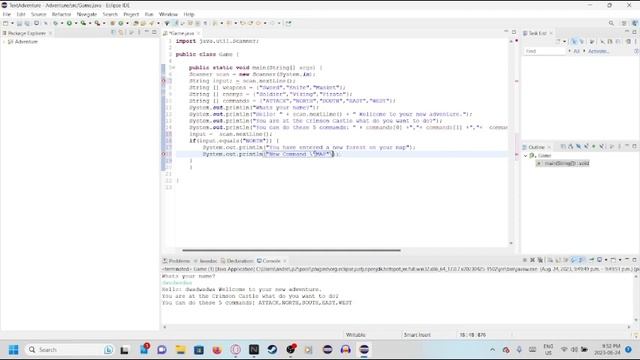Click Writable in the status bar
Image resolution: width=640 pixels, height=360 pixels.
click(x=356, y=335)
